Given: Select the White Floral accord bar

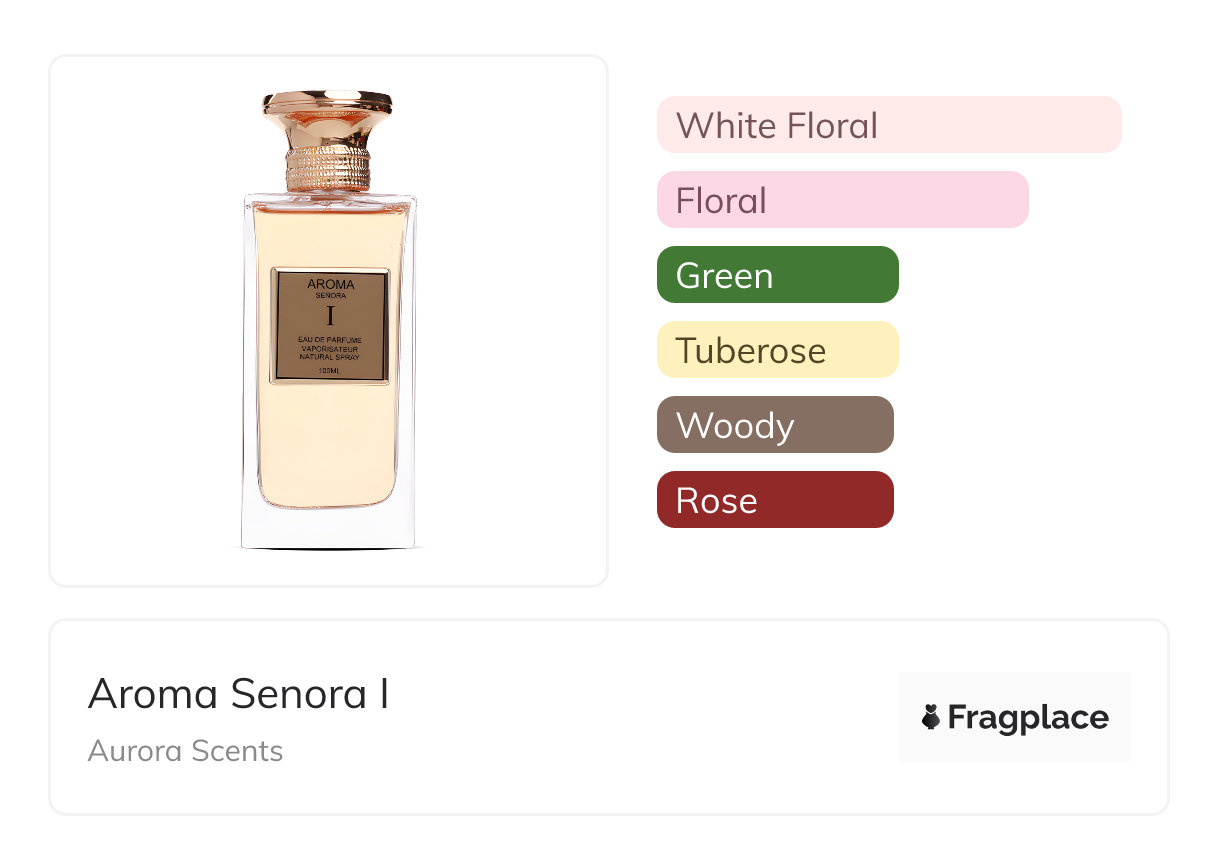Looking at the screenshot, I should (888, 125).
